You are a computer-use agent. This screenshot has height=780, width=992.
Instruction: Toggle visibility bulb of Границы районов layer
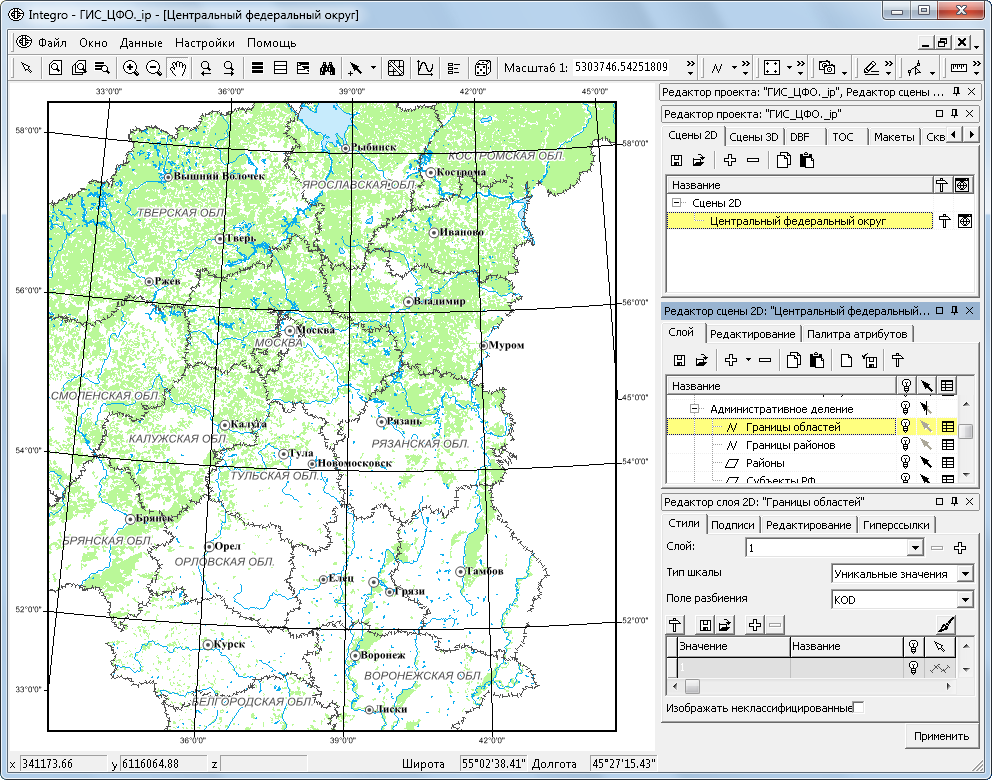point(905,445)
